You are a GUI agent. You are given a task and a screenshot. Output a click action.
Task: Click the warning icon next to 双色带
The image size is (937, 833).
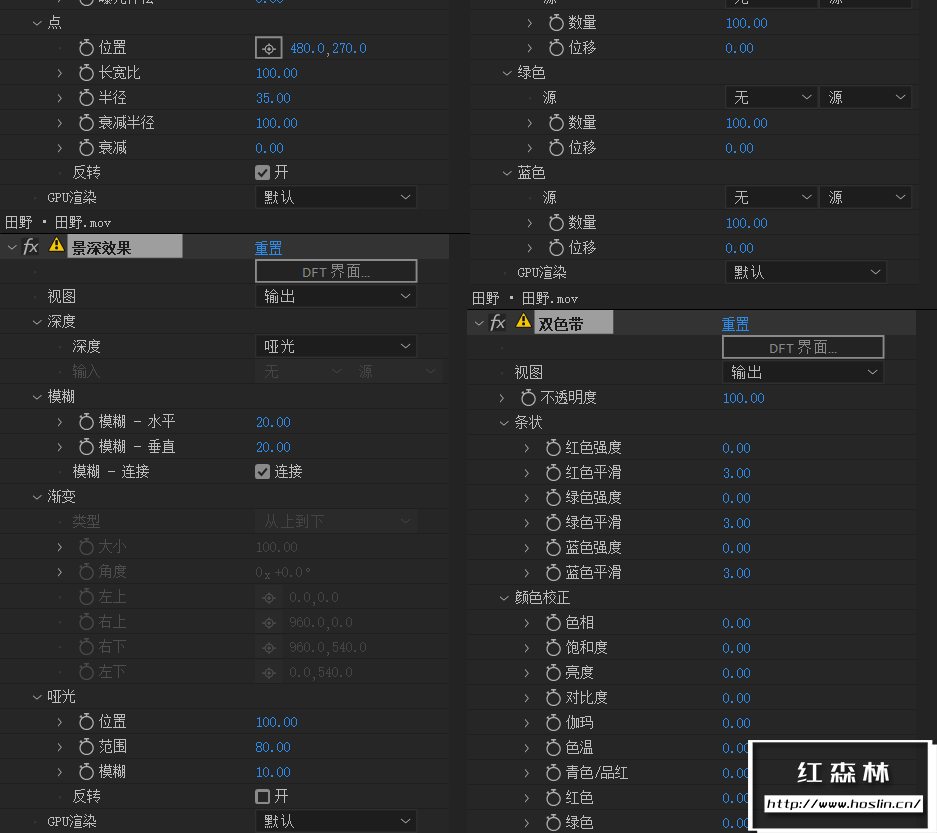(x=523, y=320)
